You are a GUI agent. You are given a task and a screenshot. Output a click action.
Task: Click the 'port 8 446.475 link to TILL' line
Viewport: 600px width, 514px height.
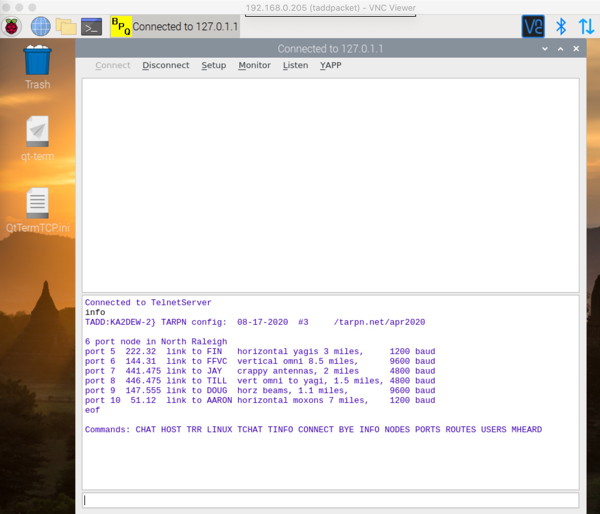(260, 380)
